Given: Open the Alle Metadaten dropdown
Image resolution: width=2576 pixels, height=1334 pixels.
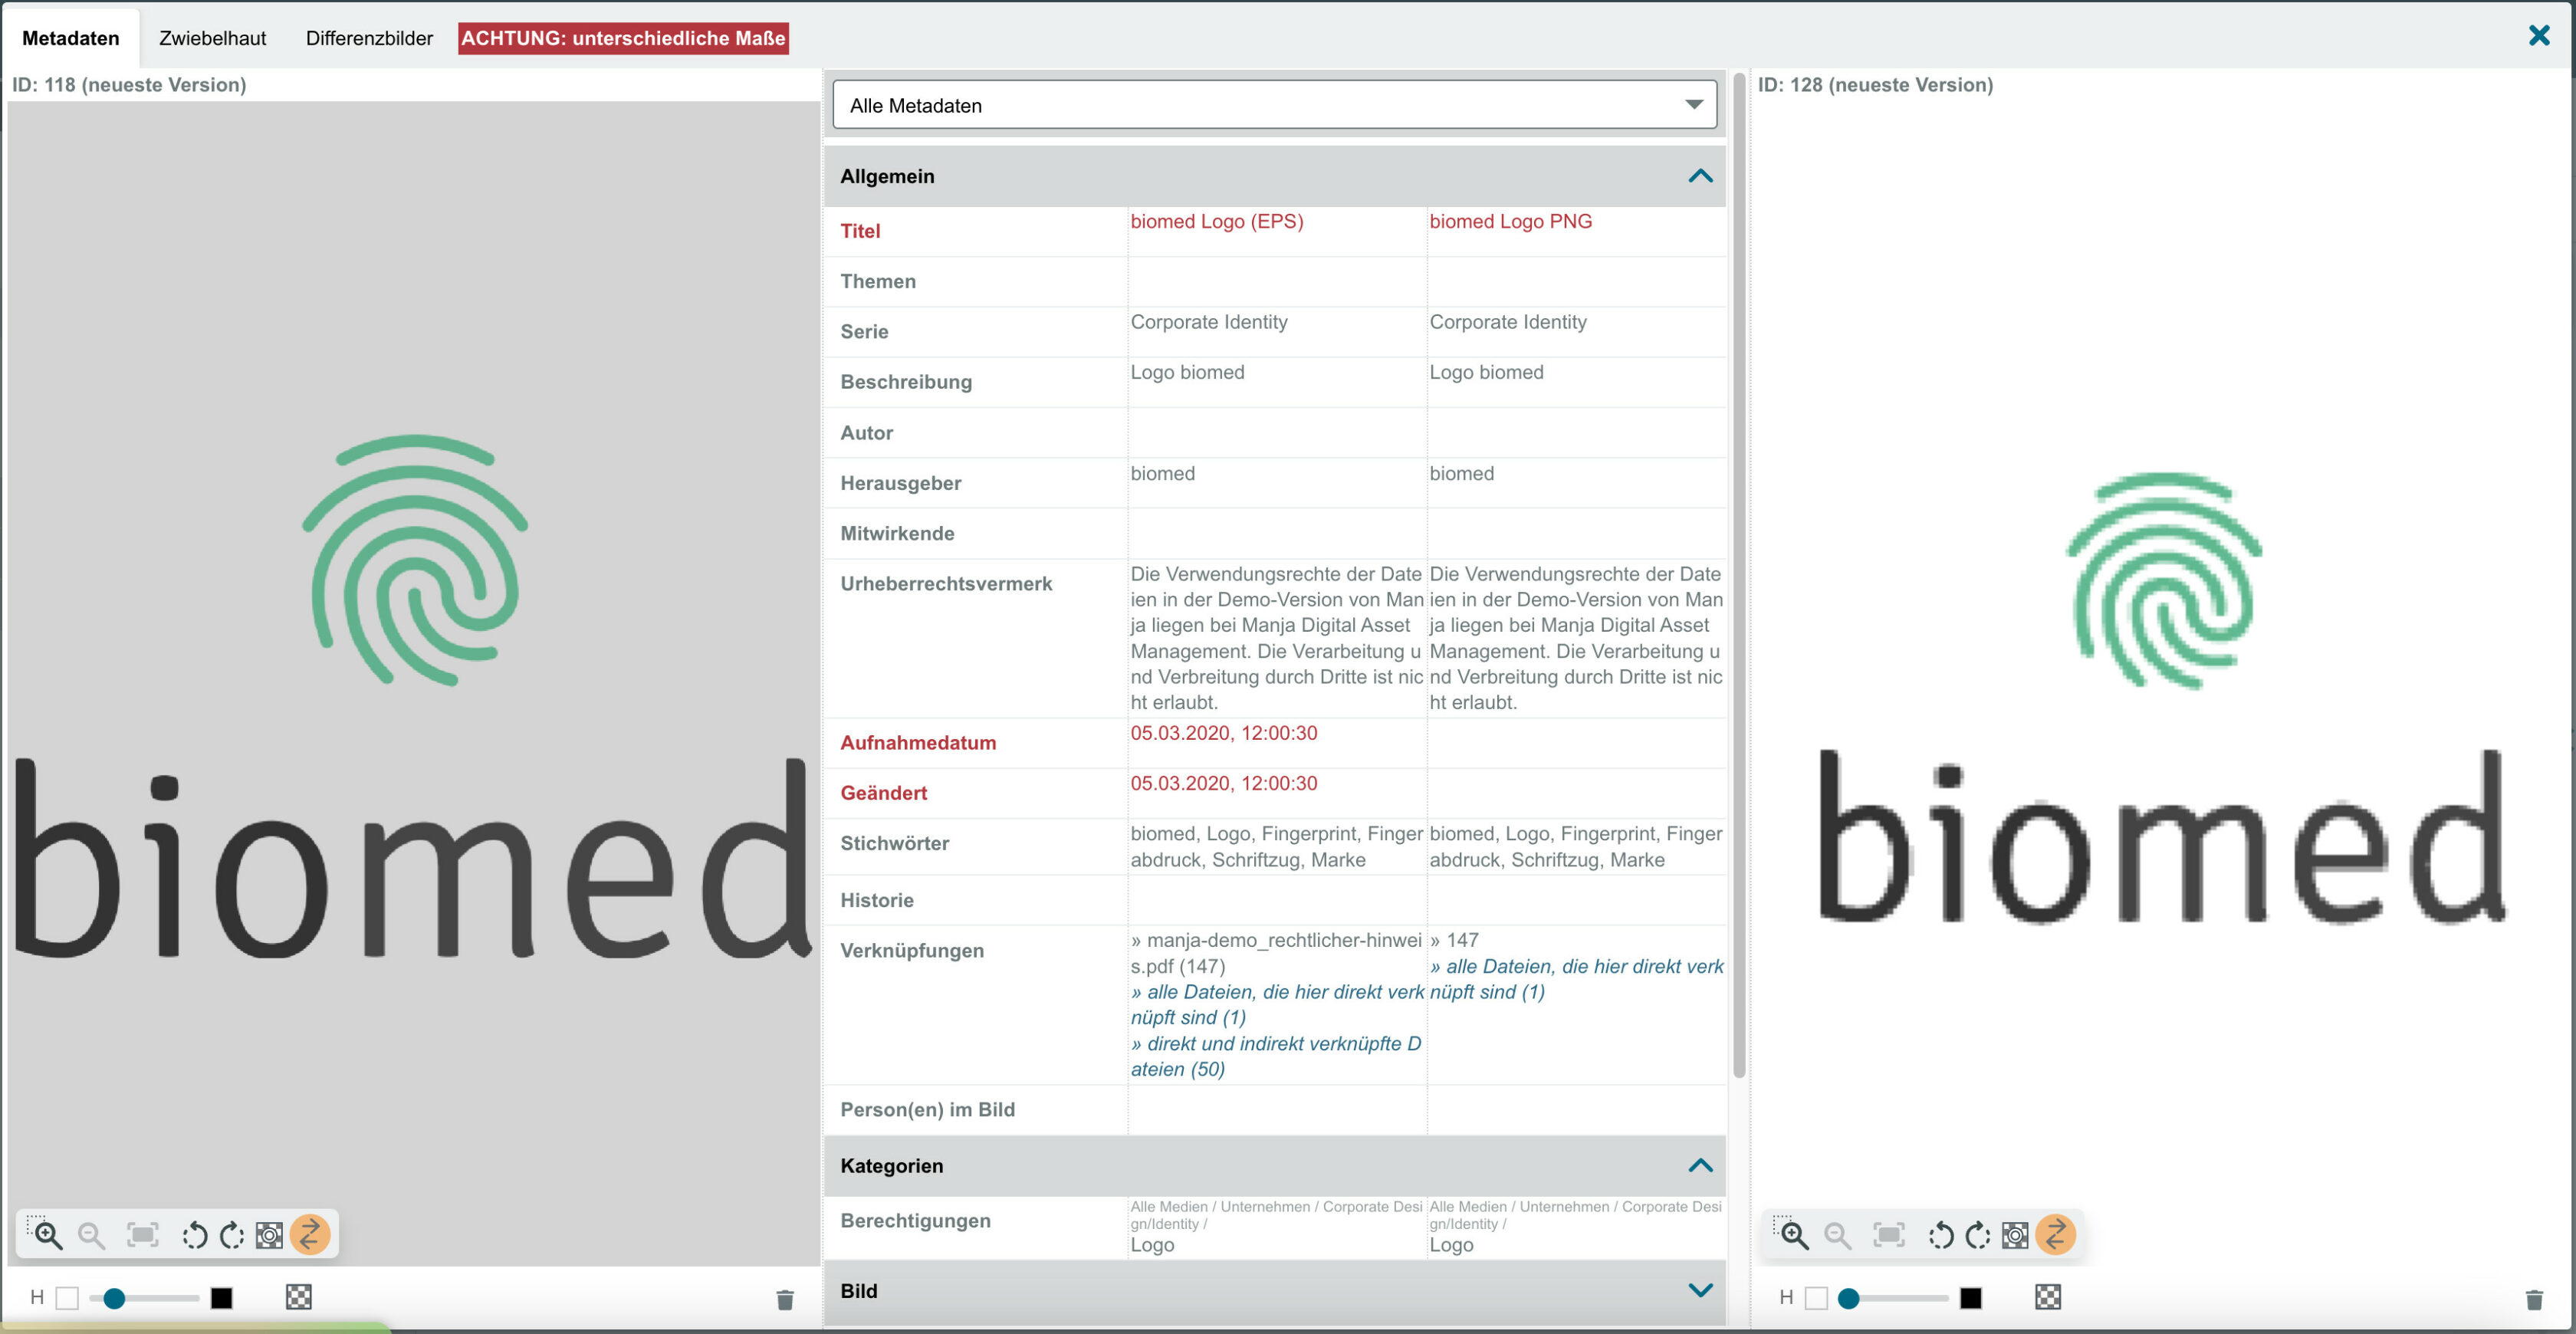Looking at the screenshot, I should pyautogui.click(x=1274, y=105).
